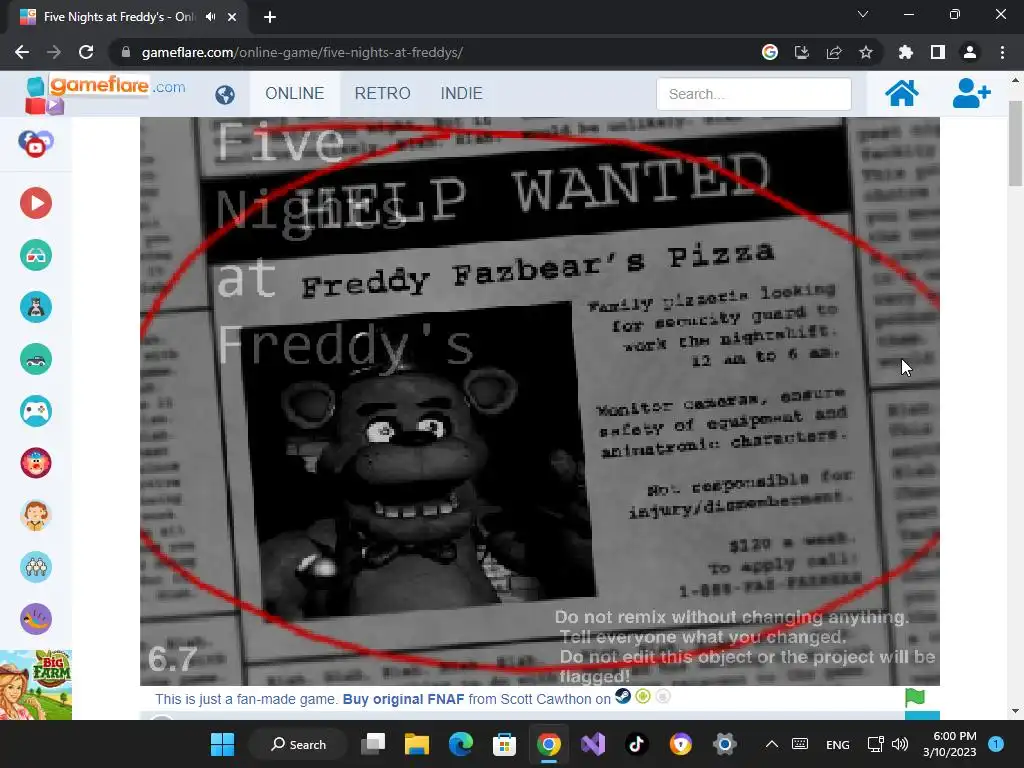Click the game canvas Help Wanted screen
The image size is (1024, 768).
coord(539,401)
